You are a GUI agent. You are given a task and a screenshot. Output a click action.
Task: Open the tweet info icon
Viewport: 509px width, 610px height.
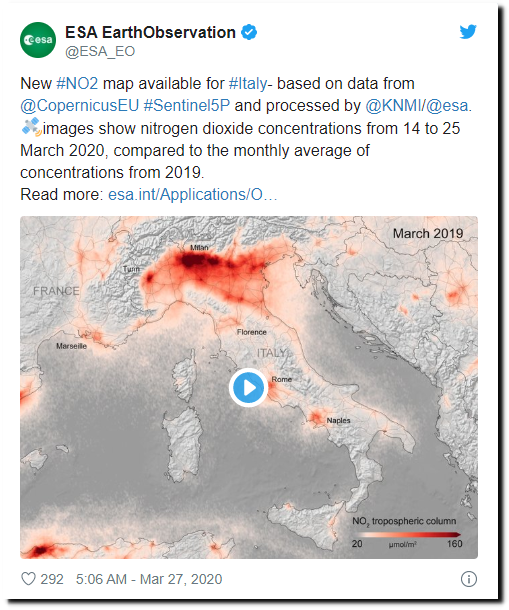coord(469,579)
